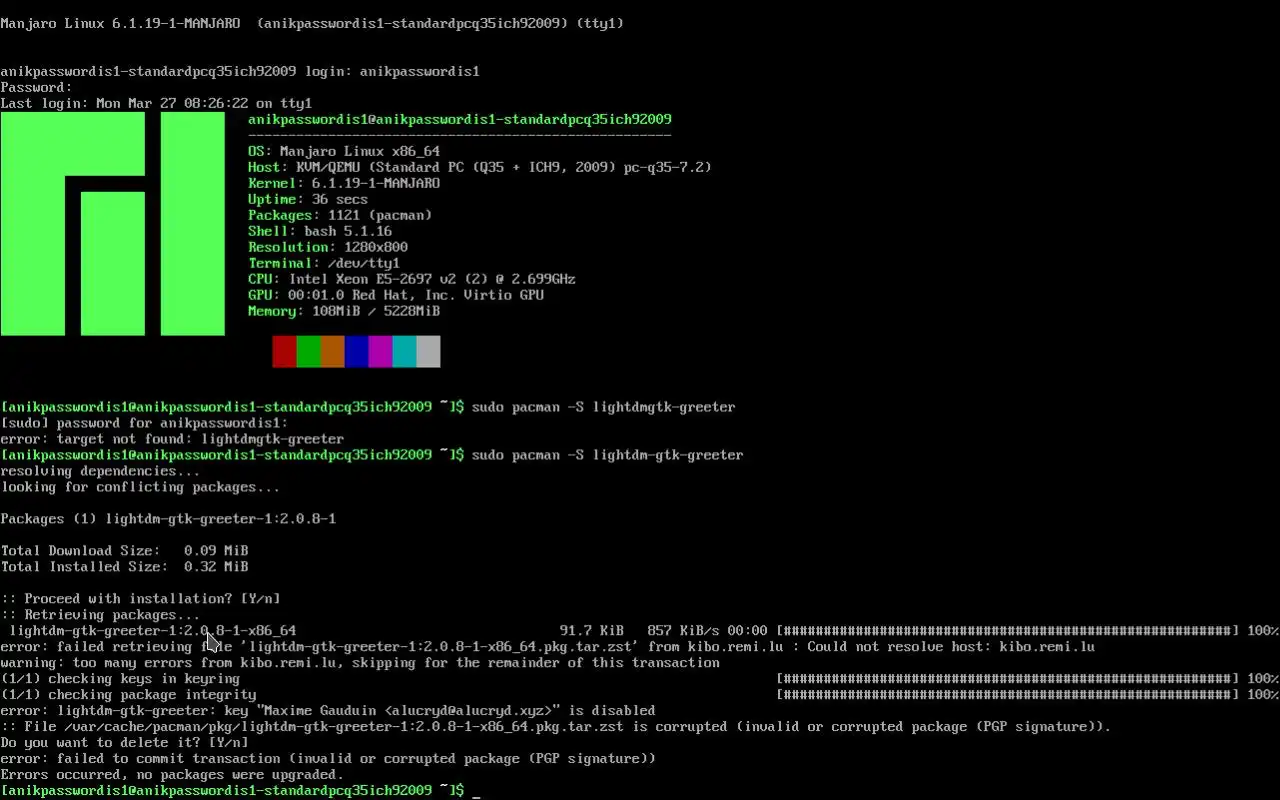Click the 'failed to commit transaction' error line

[x=328, y=759]
